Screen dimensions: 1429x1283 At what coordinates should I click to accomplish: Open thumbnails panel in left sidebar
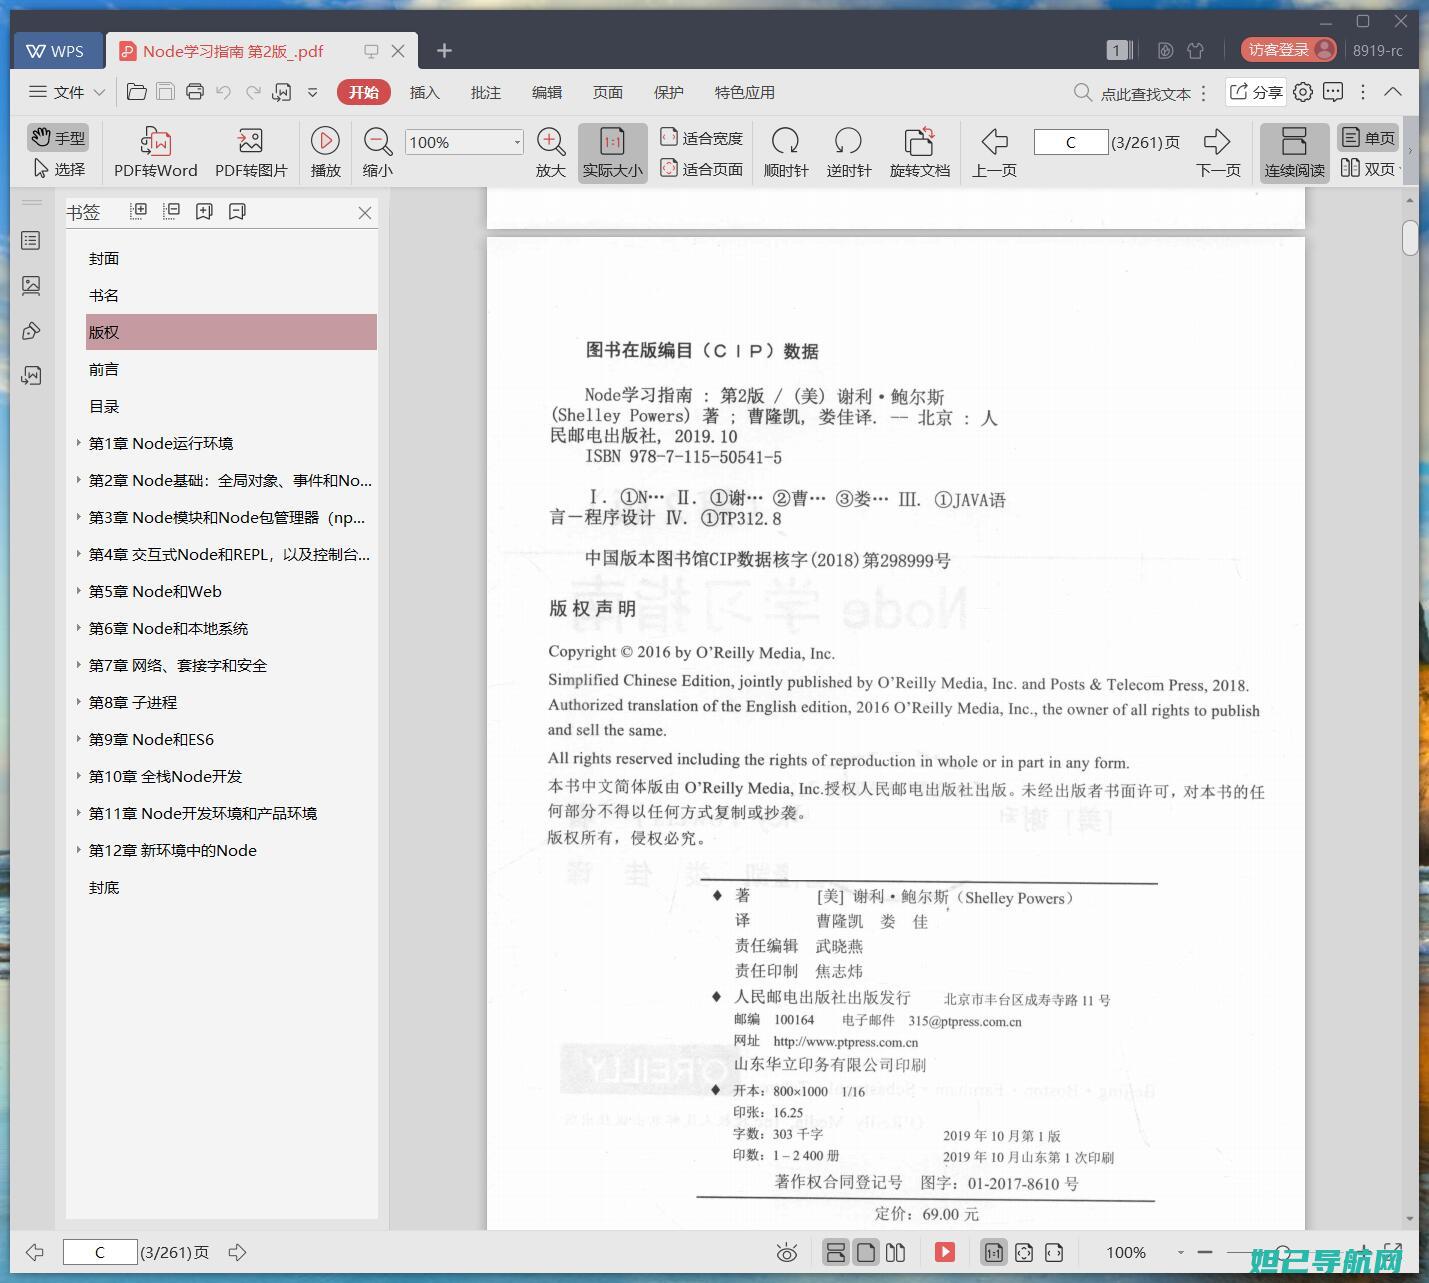pyautogui.click(x=31, y=286)
